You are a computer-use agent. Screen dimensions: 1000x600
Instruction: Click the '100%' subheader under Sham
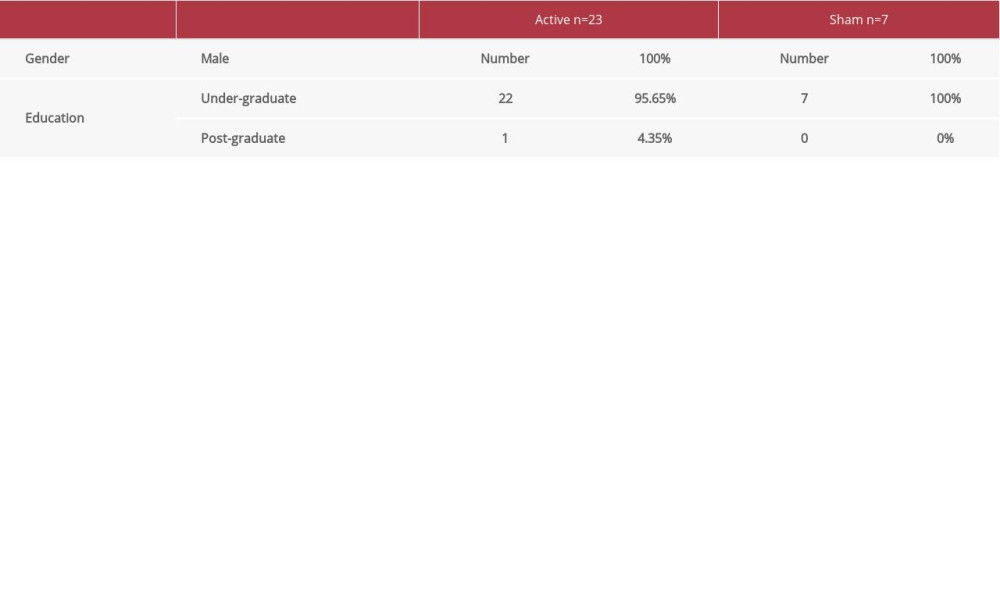click(x=945, y=58)
